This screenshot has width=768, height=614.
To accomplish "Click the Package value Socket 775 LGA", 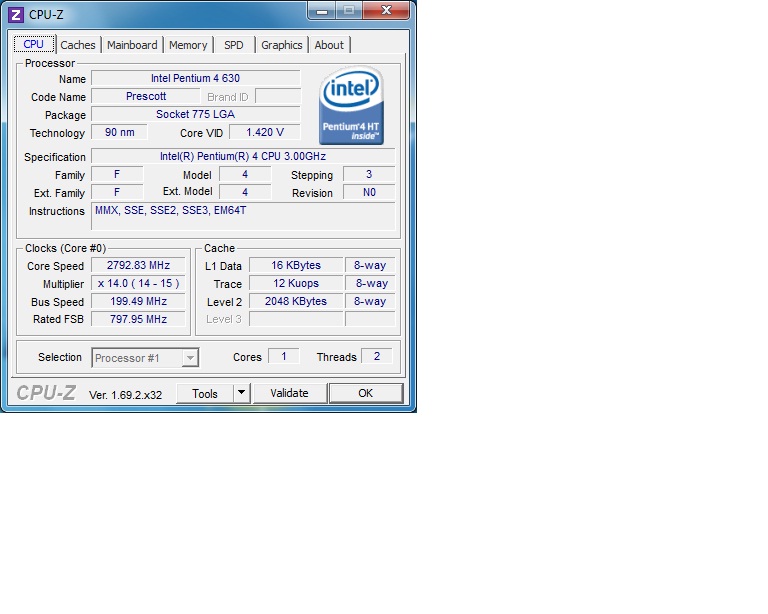I will pos(196,114).
